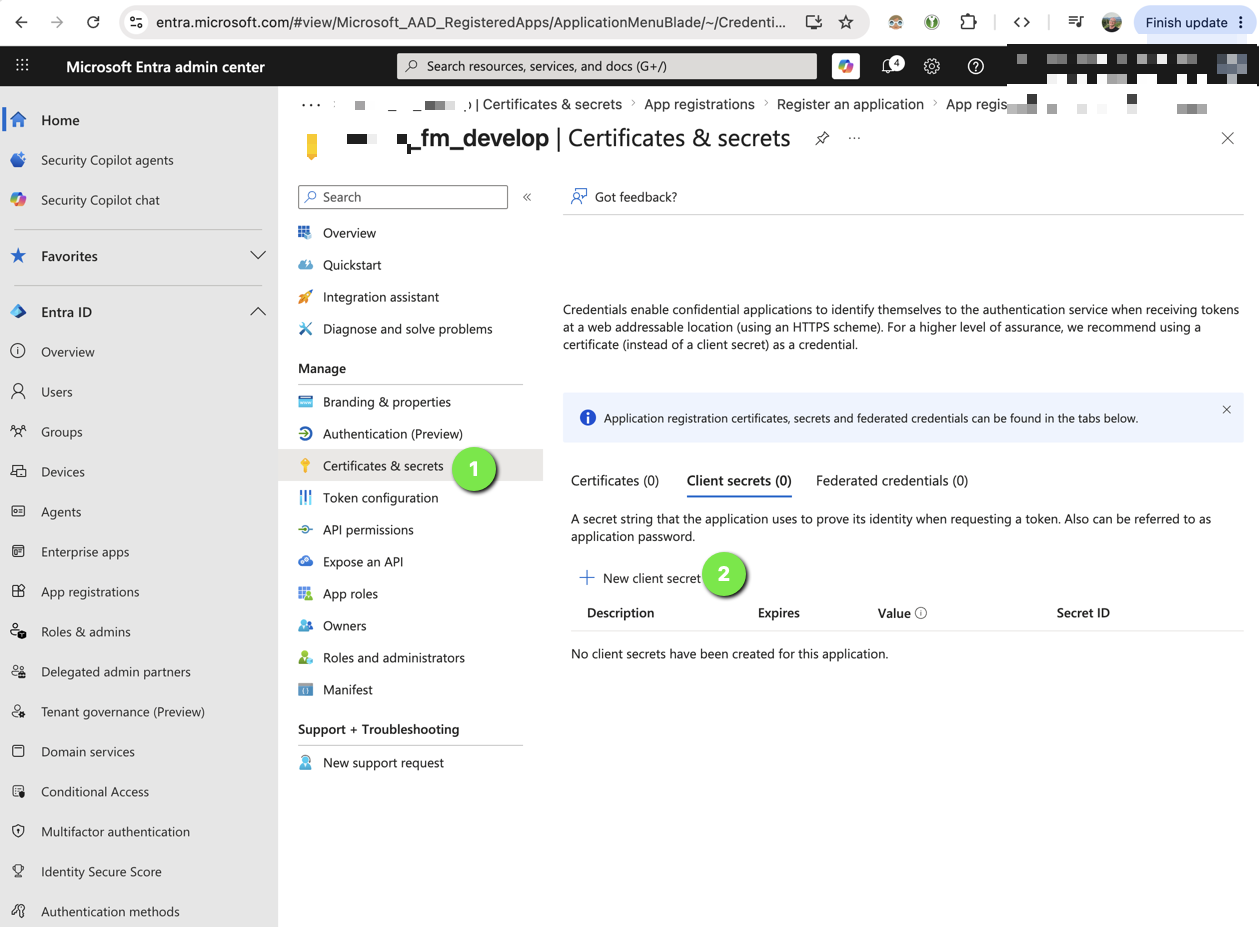Collapse the resource menu with double chevron
Screen dimensions: 1259x927
tap(527, 197)
